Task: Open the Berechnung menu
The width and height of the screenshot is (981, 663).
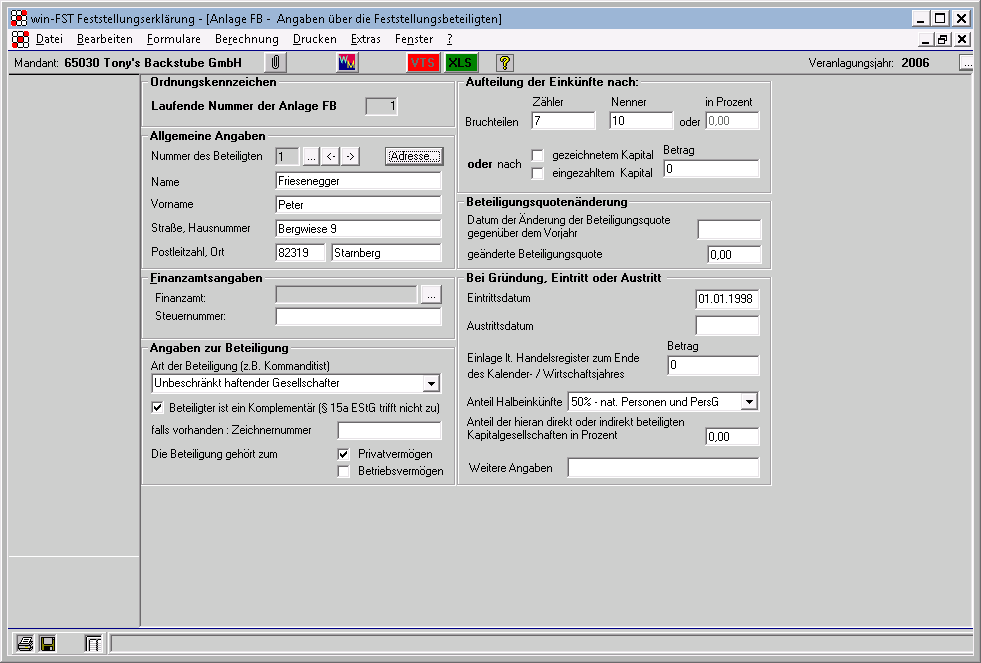Action: pyautogui.click(x=246, y=39)
